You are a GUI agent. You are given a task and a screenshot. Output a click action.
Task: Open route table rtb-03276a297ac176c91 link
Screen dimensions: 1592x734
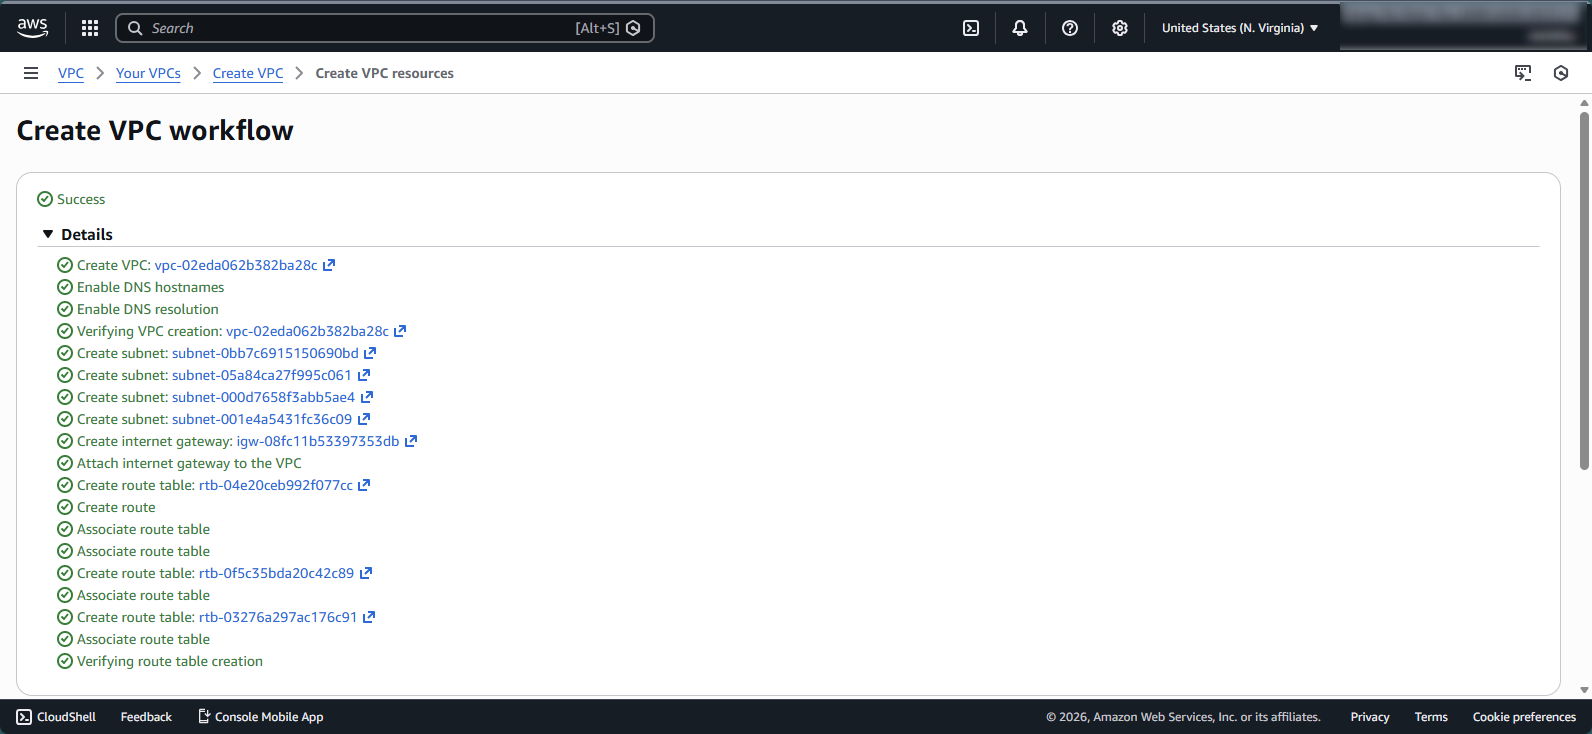278,617
